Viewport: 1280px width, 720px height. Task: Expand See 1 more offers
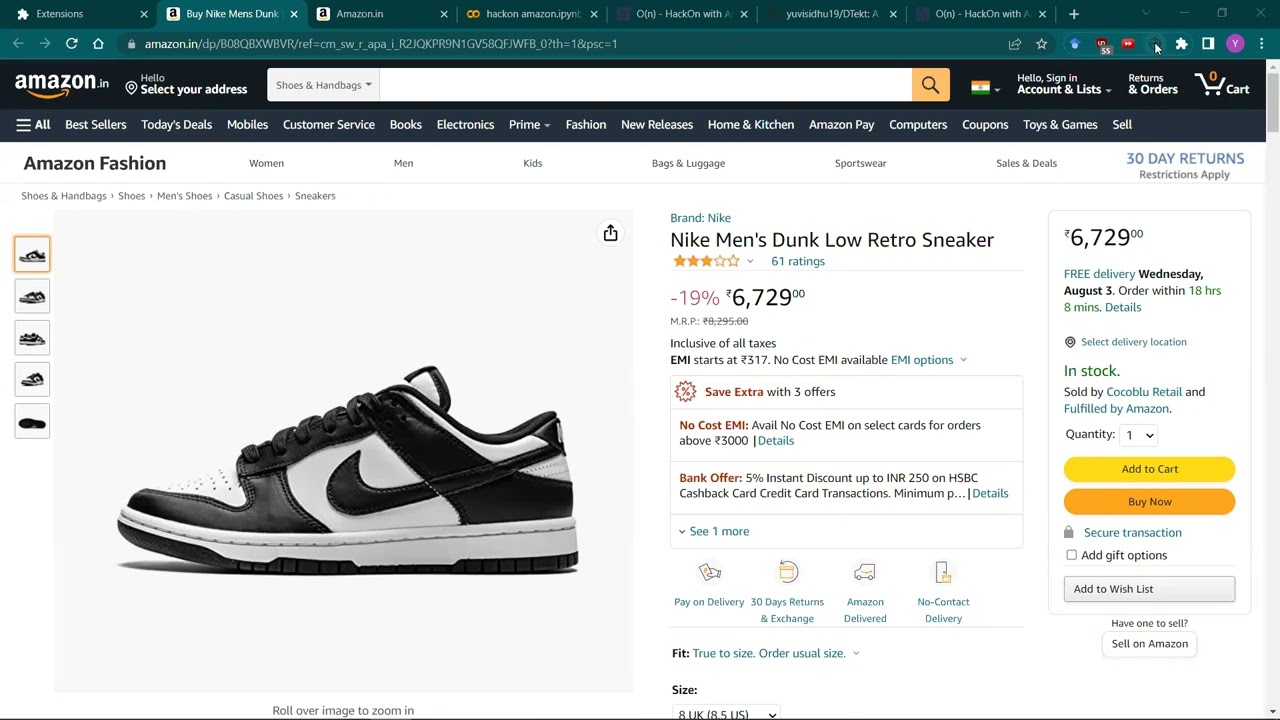[x=713, y=531]
